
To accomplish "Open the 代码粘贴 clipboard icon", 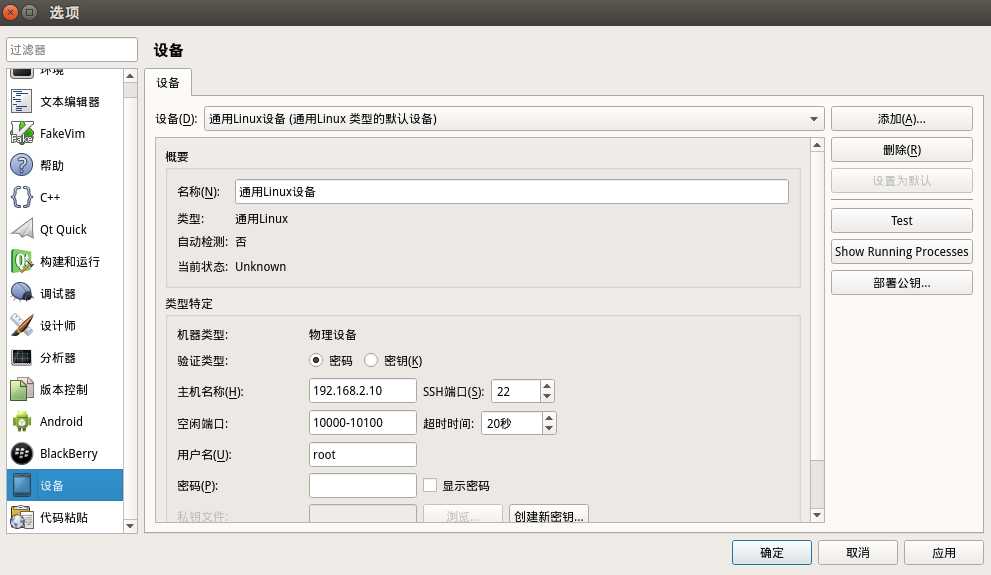I will pyautogui.click(x=21, y=518).
